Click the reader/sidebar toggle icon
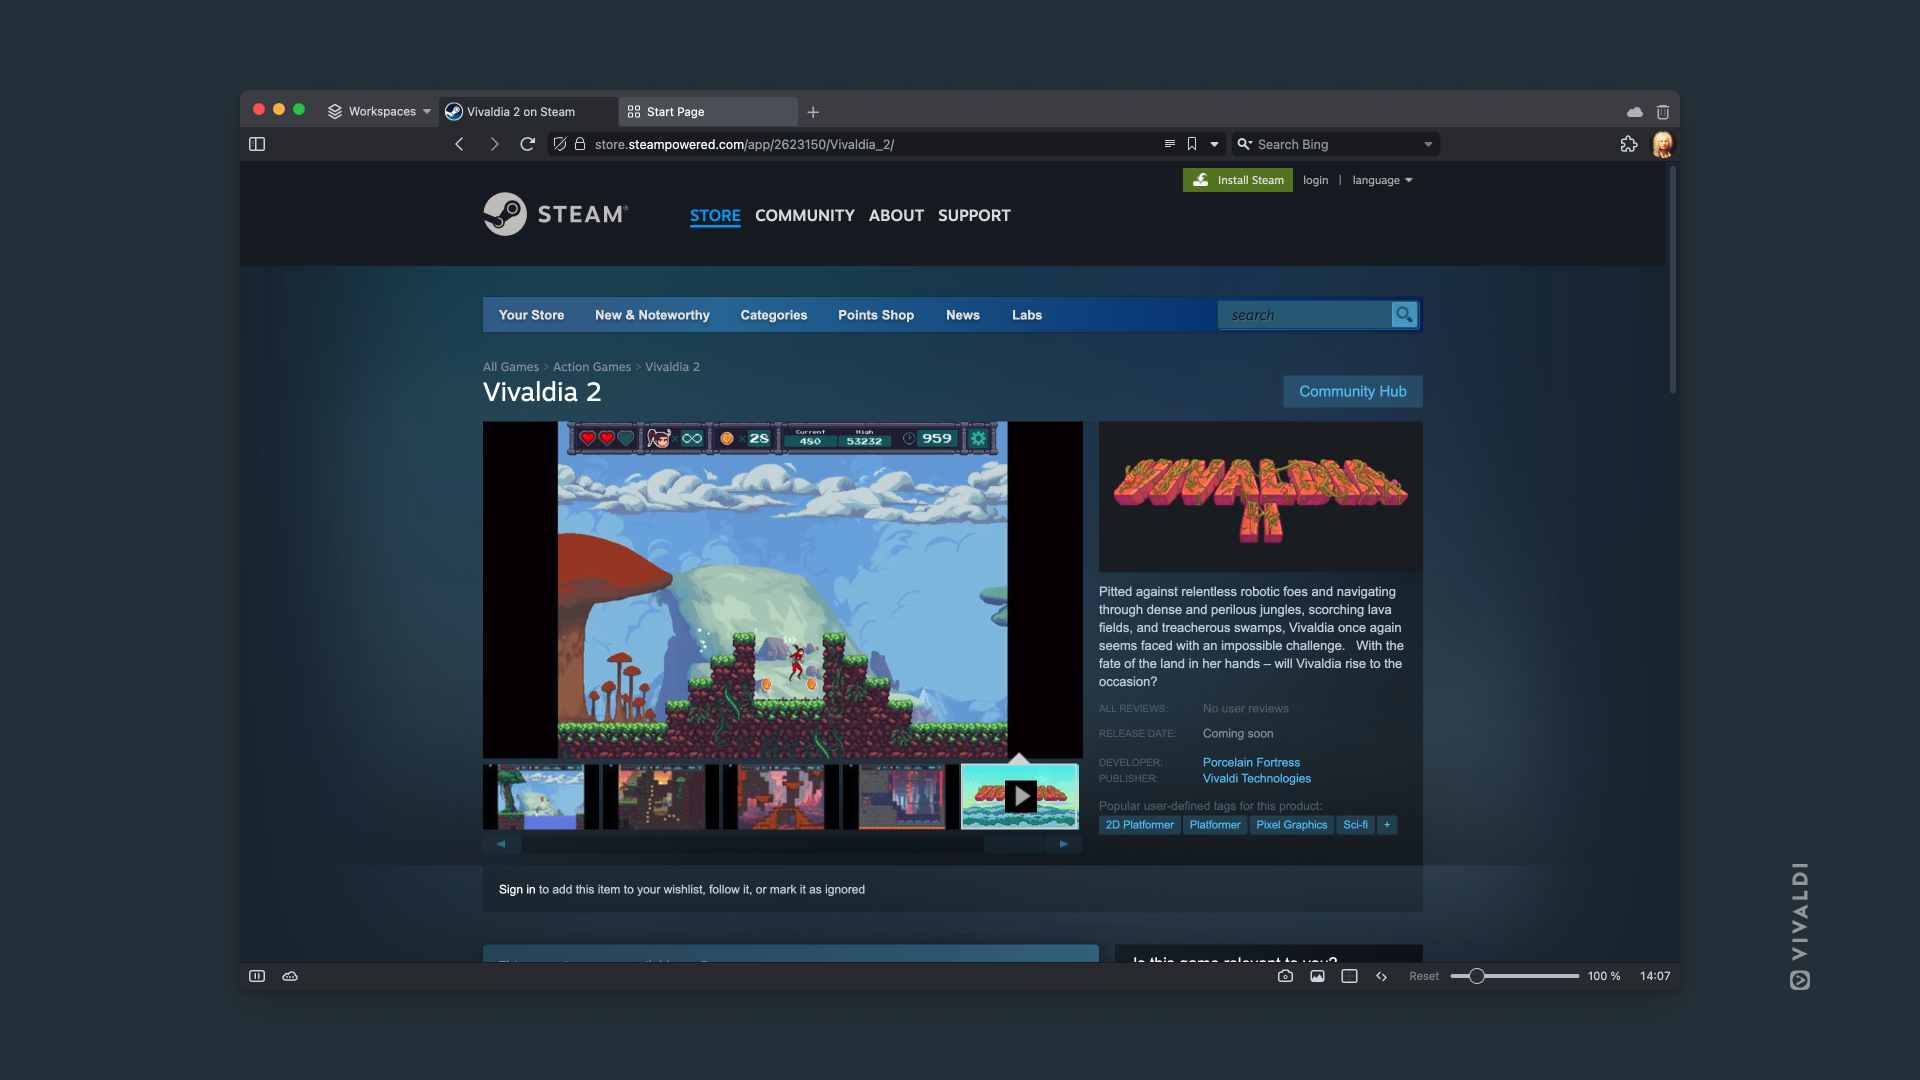 pyautogui.click(x=260, y=144)
